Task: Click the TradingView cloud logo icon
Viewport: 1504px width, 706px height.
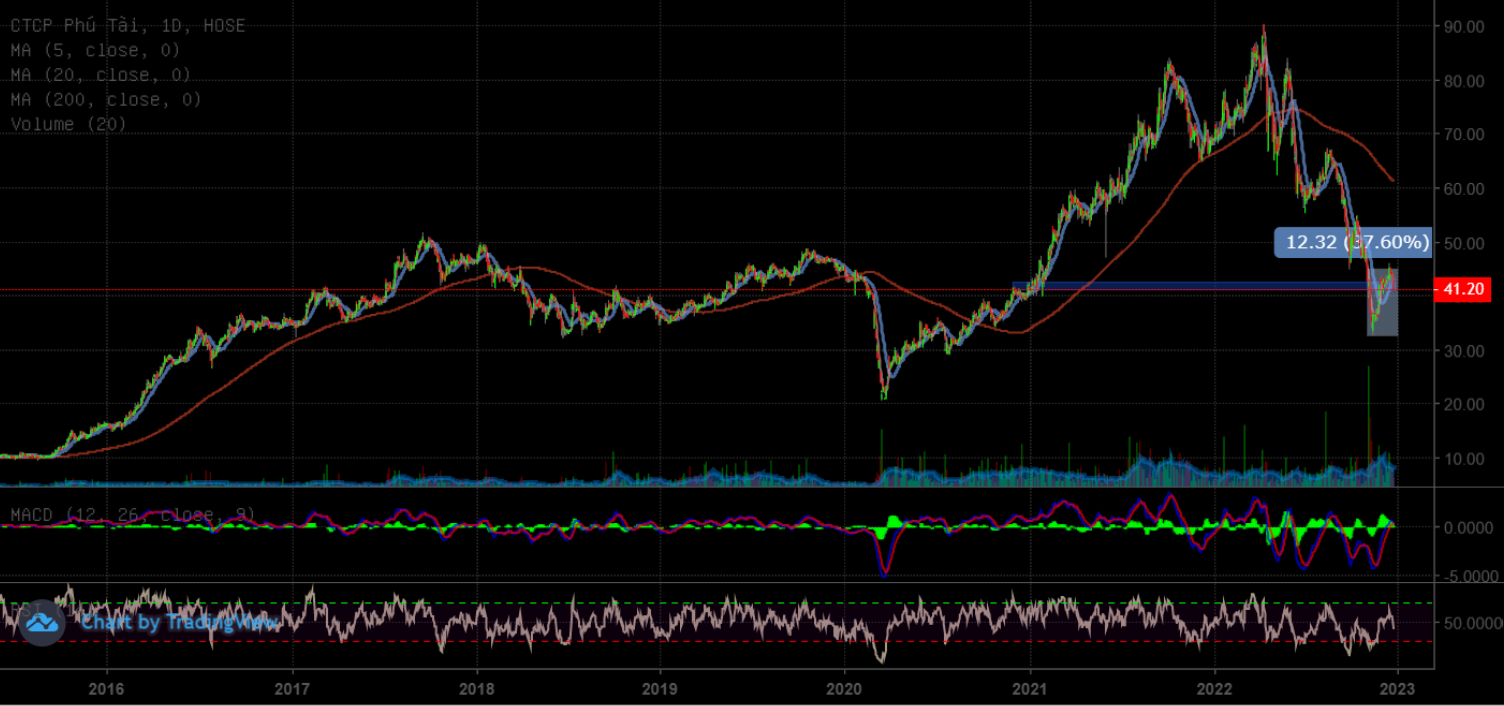Action: 41,622
